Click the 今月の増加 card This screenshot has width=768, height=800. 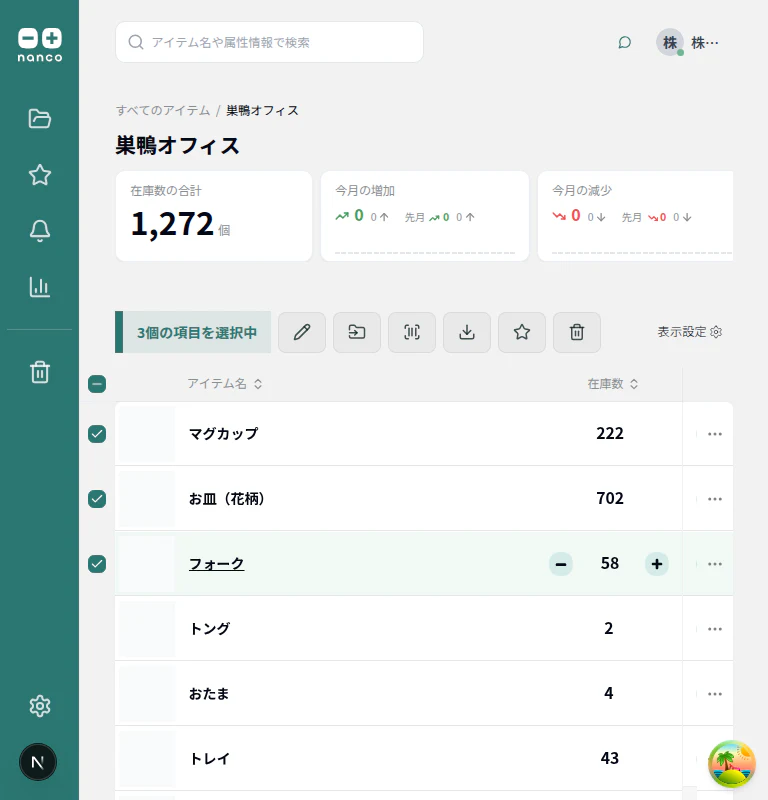(425, 216)
